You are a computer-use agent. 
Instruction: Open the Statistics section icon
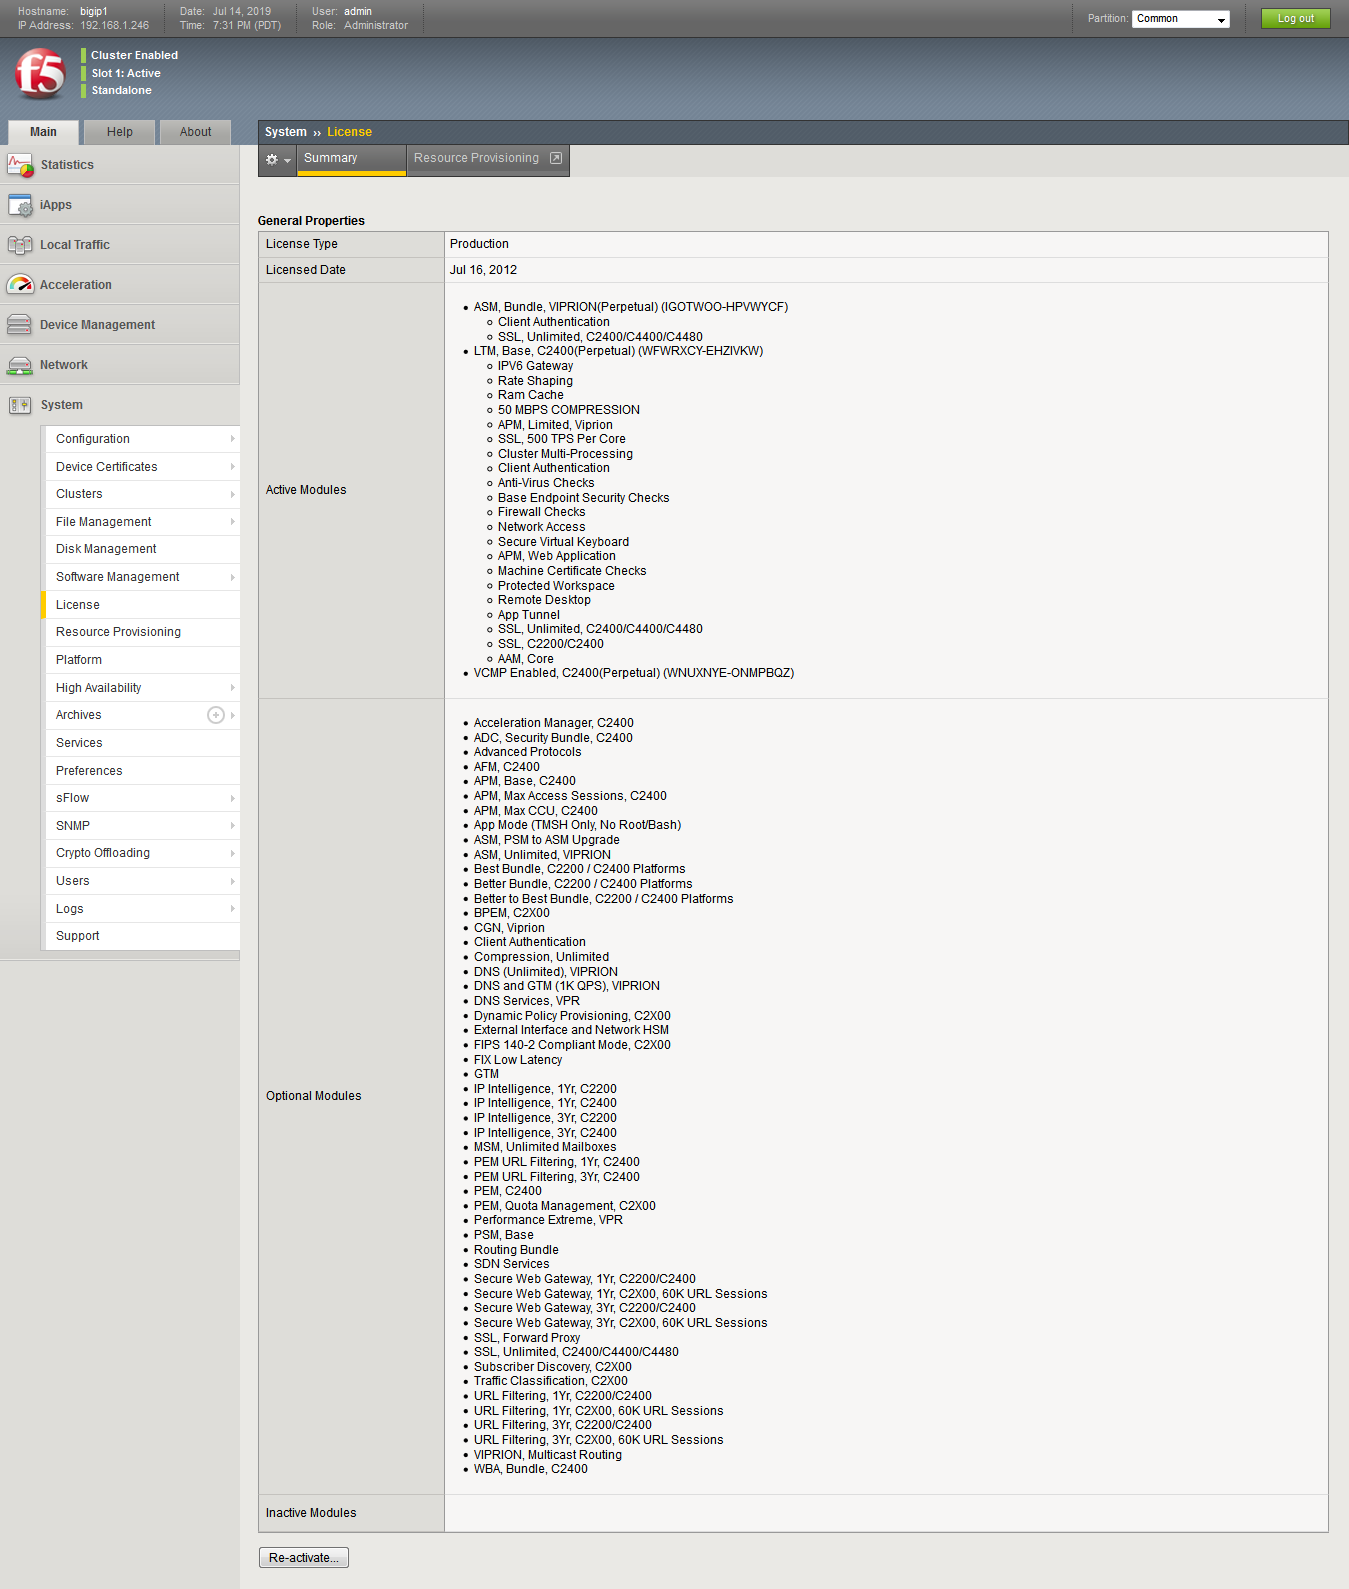(20, 165)
